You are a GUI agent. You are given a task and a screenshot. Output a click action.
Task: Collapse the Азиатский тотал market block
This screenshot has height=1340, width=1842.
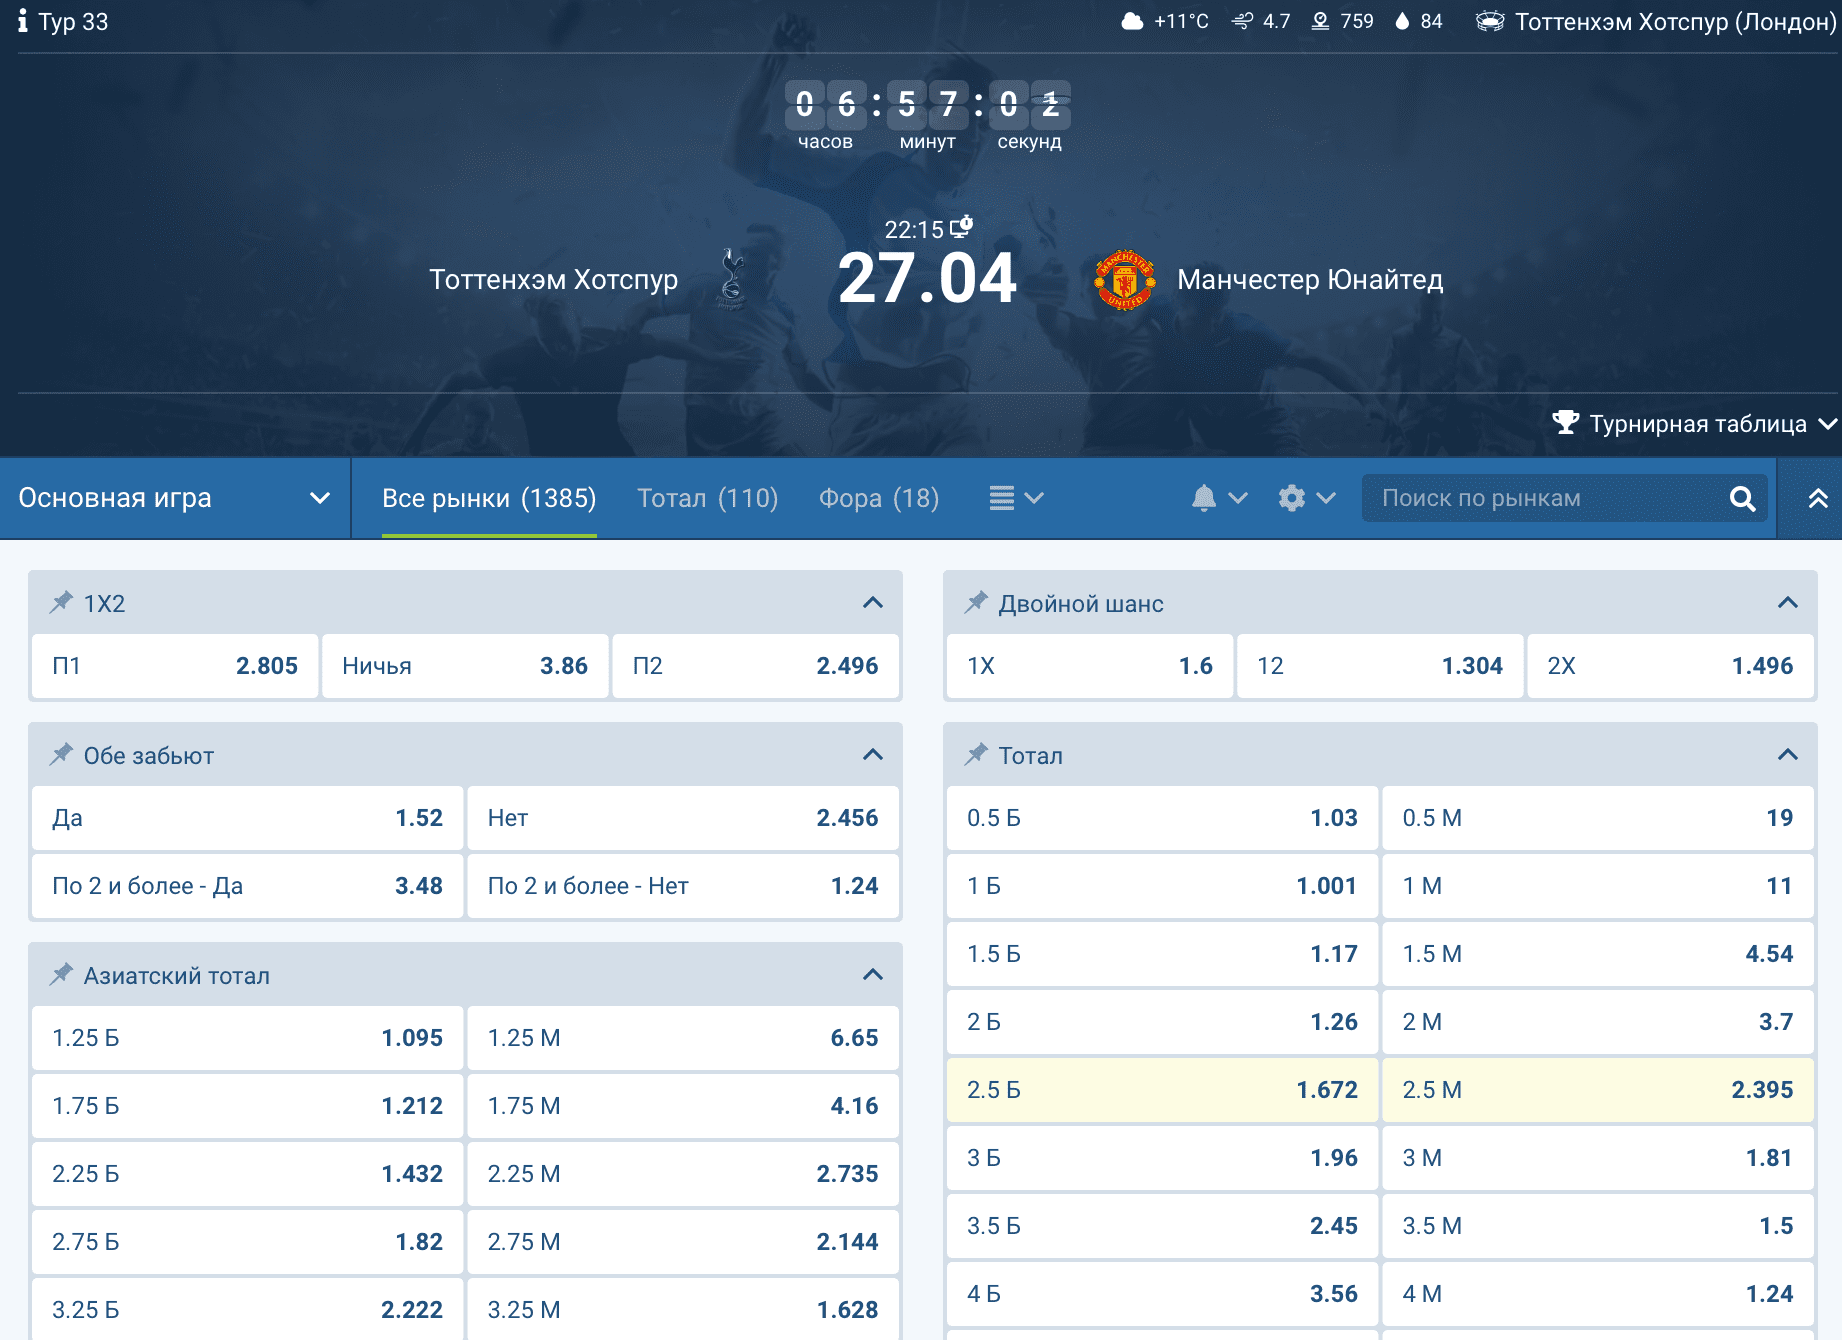[872, 974]
